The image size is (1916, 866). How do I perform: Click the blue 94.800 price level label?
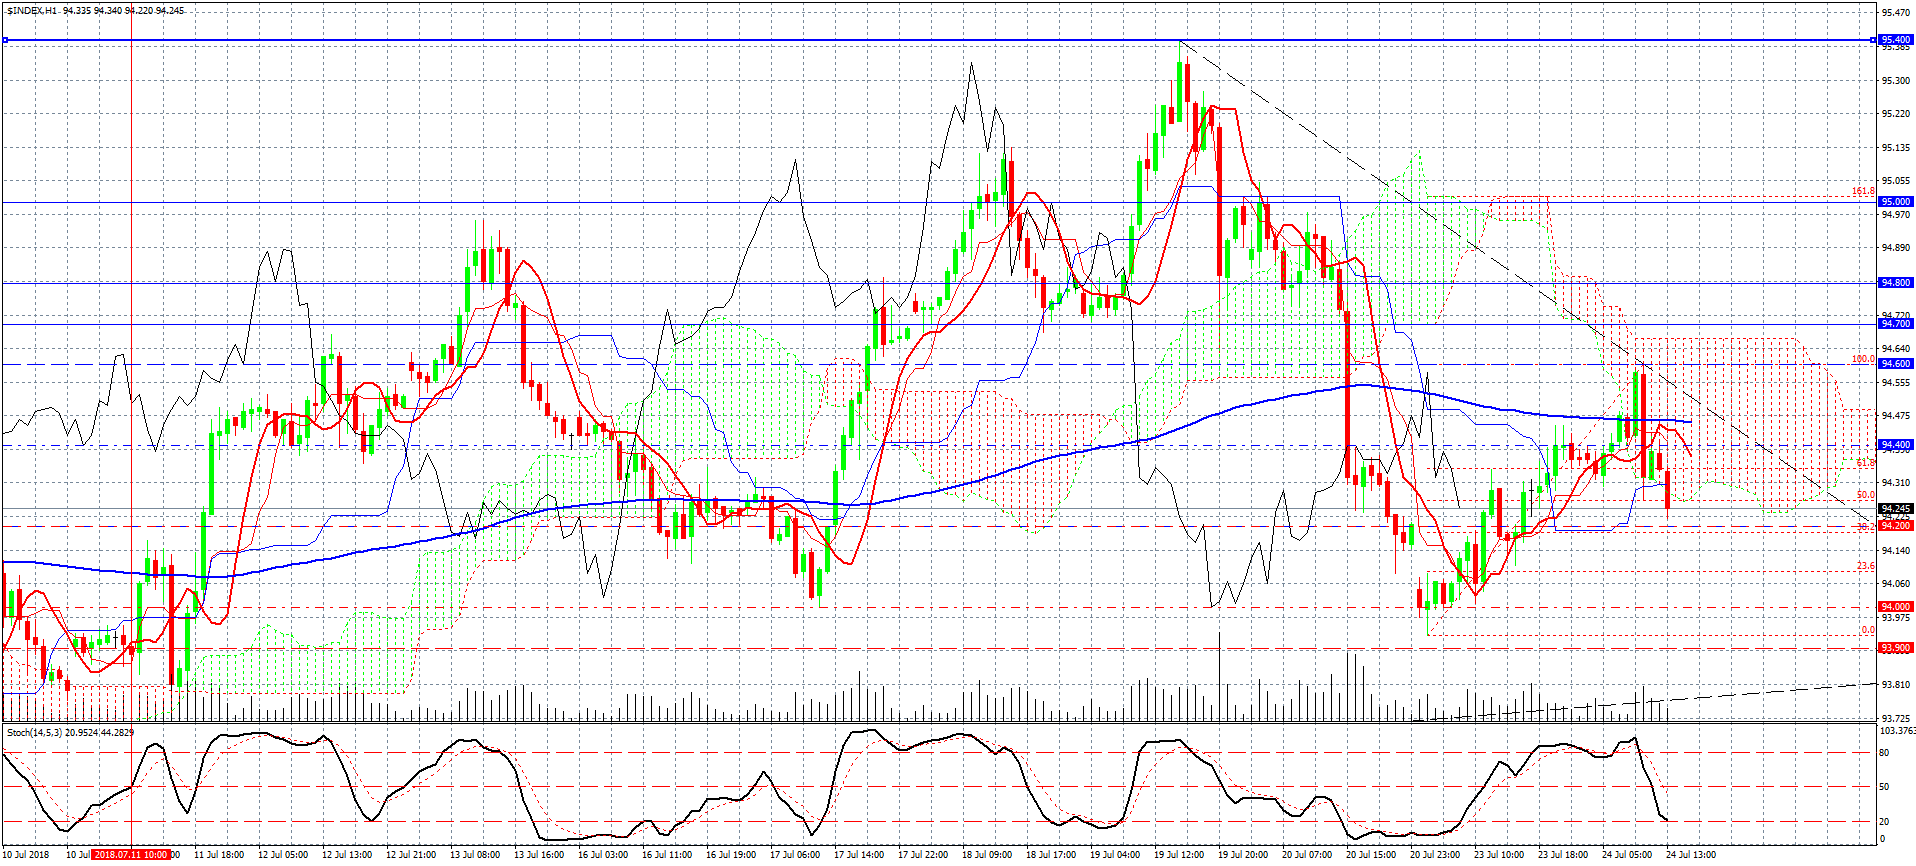click(1895, 283)
